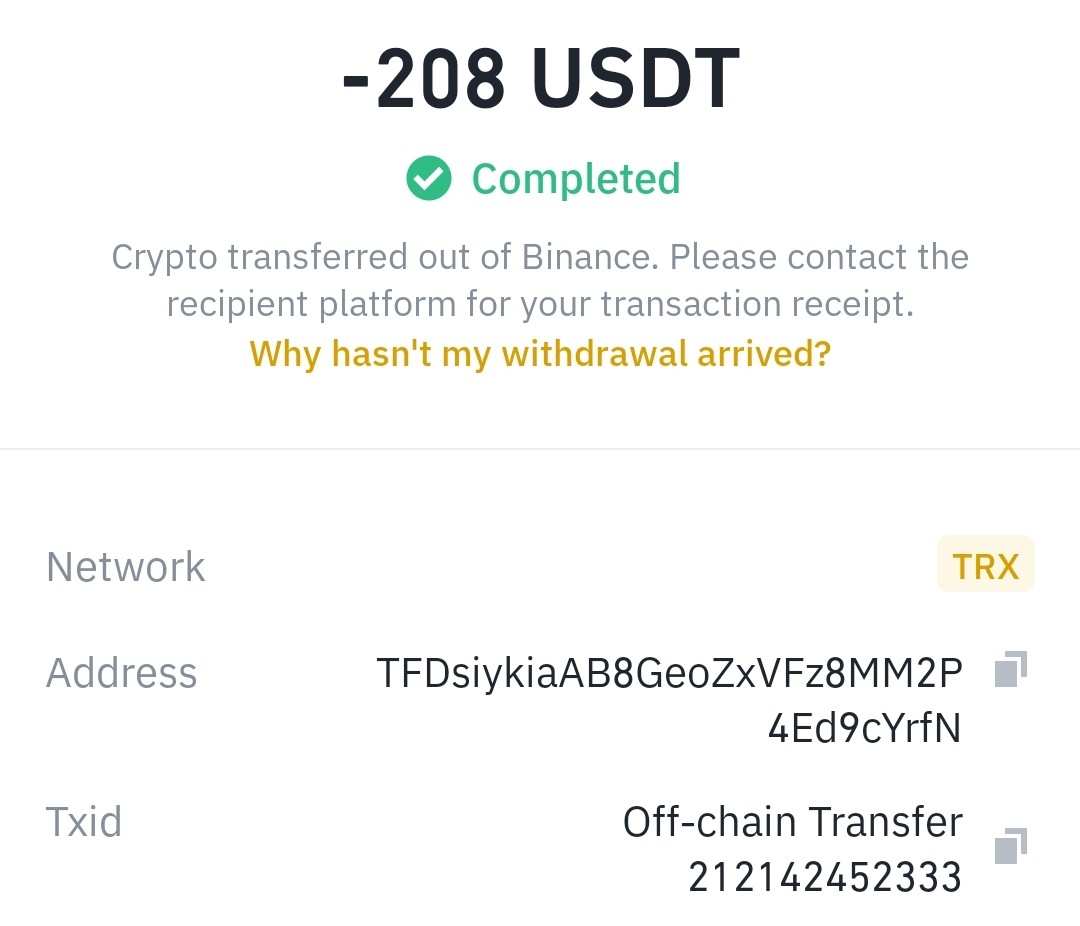Select the address text starting with TFDsiykia

(x=669, y=699)
